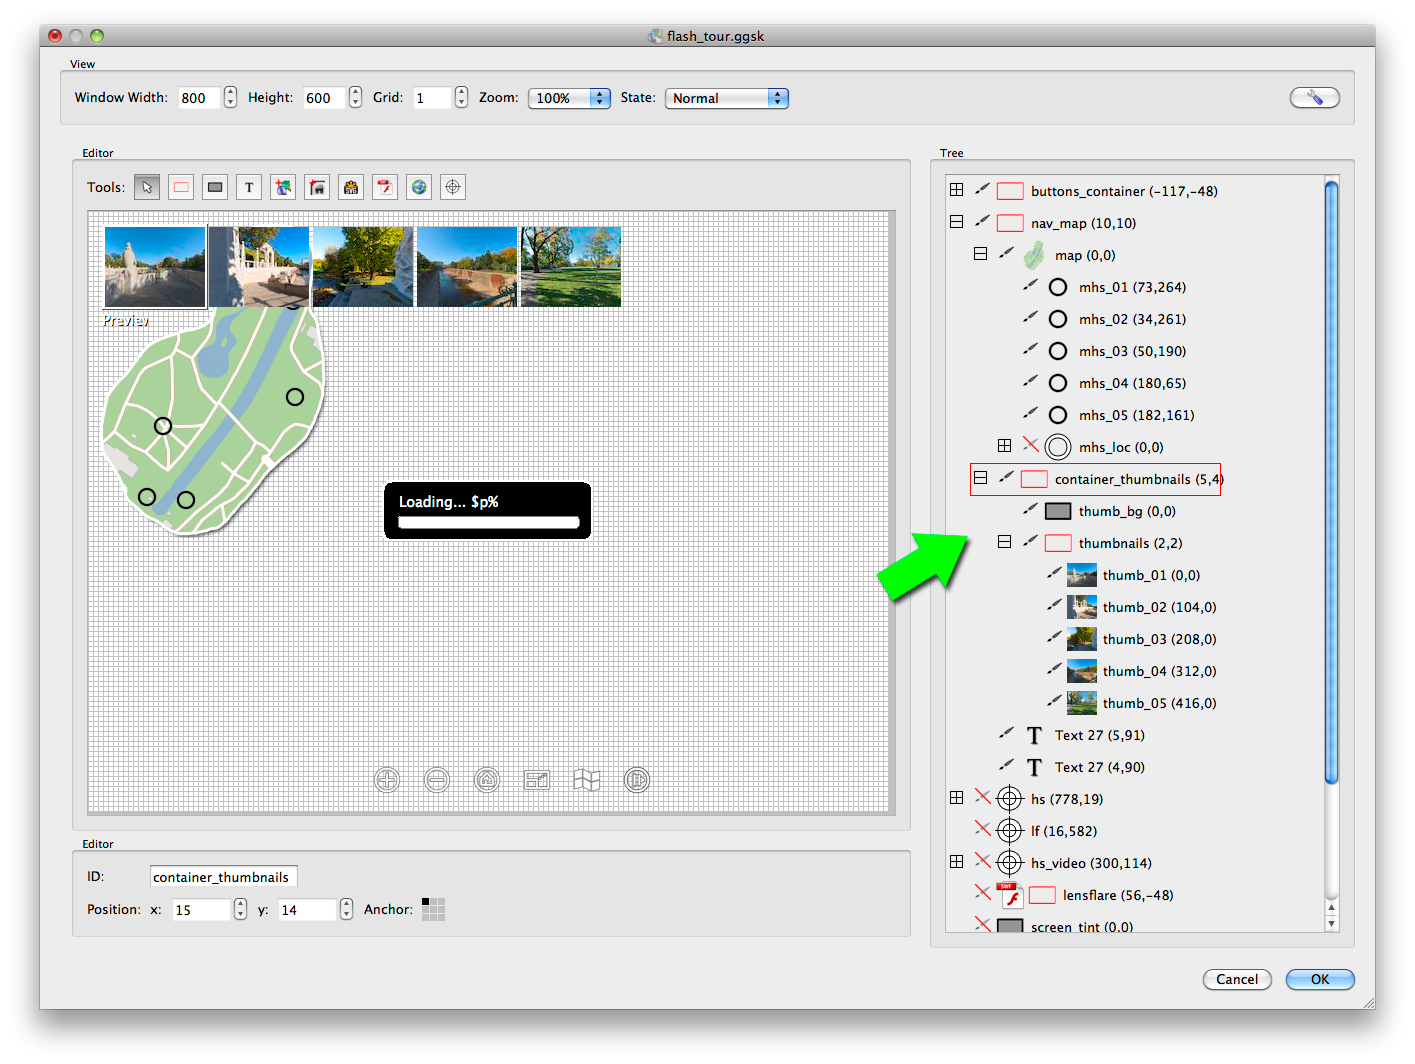
Task: Pick the SVG import tool
Action: 351,187
